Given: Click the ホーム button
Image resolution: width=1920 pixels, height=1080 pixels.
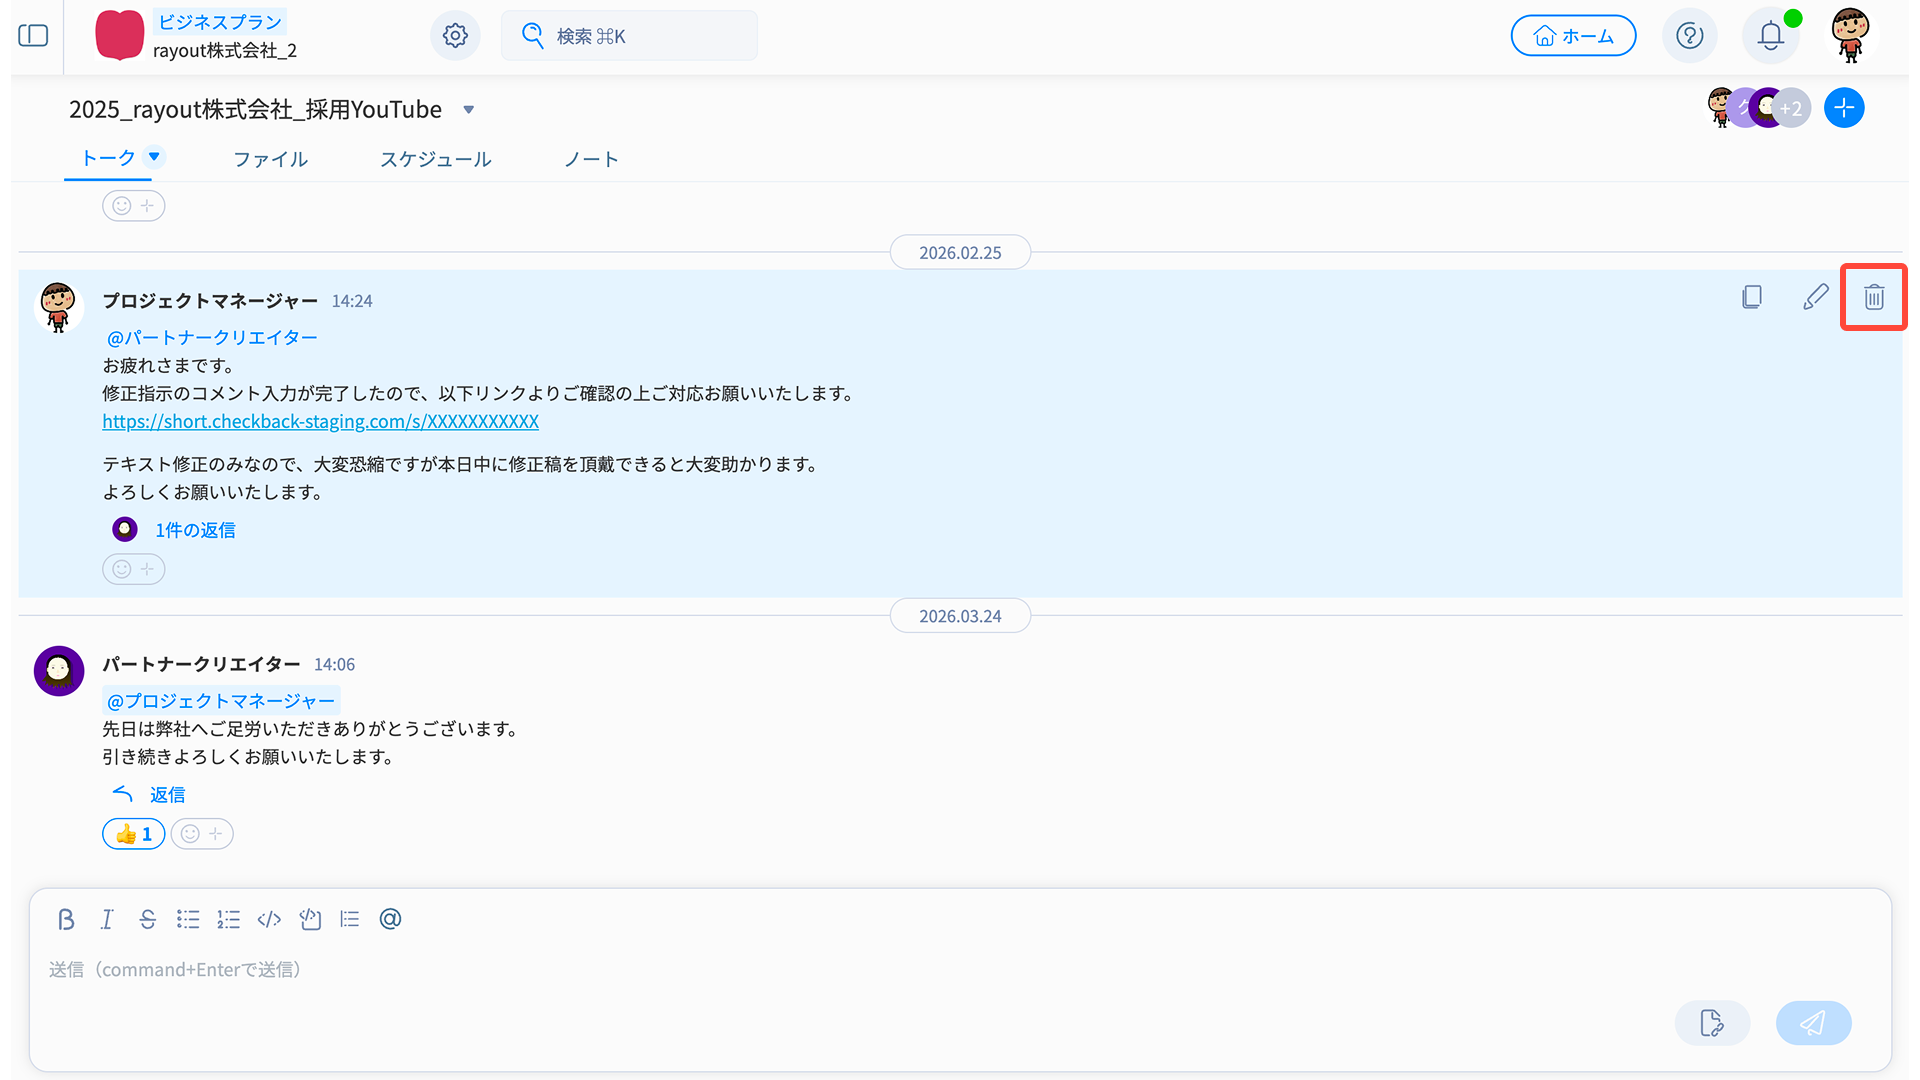Looking at the screenshot, I should point(1573,36).
